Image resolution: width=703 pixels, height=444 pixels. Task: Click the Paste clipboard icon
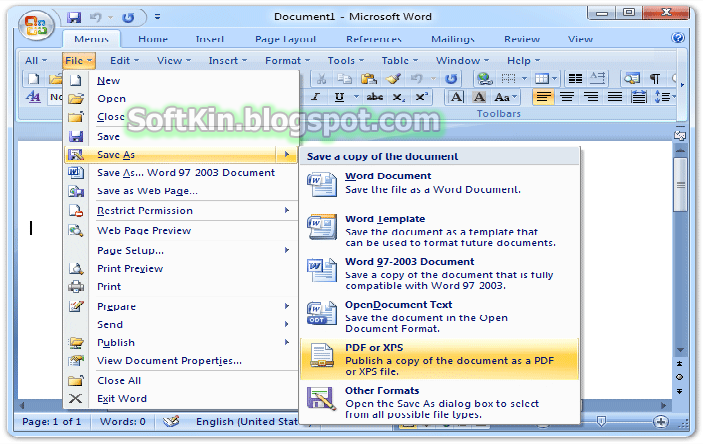tap(369, 79)
